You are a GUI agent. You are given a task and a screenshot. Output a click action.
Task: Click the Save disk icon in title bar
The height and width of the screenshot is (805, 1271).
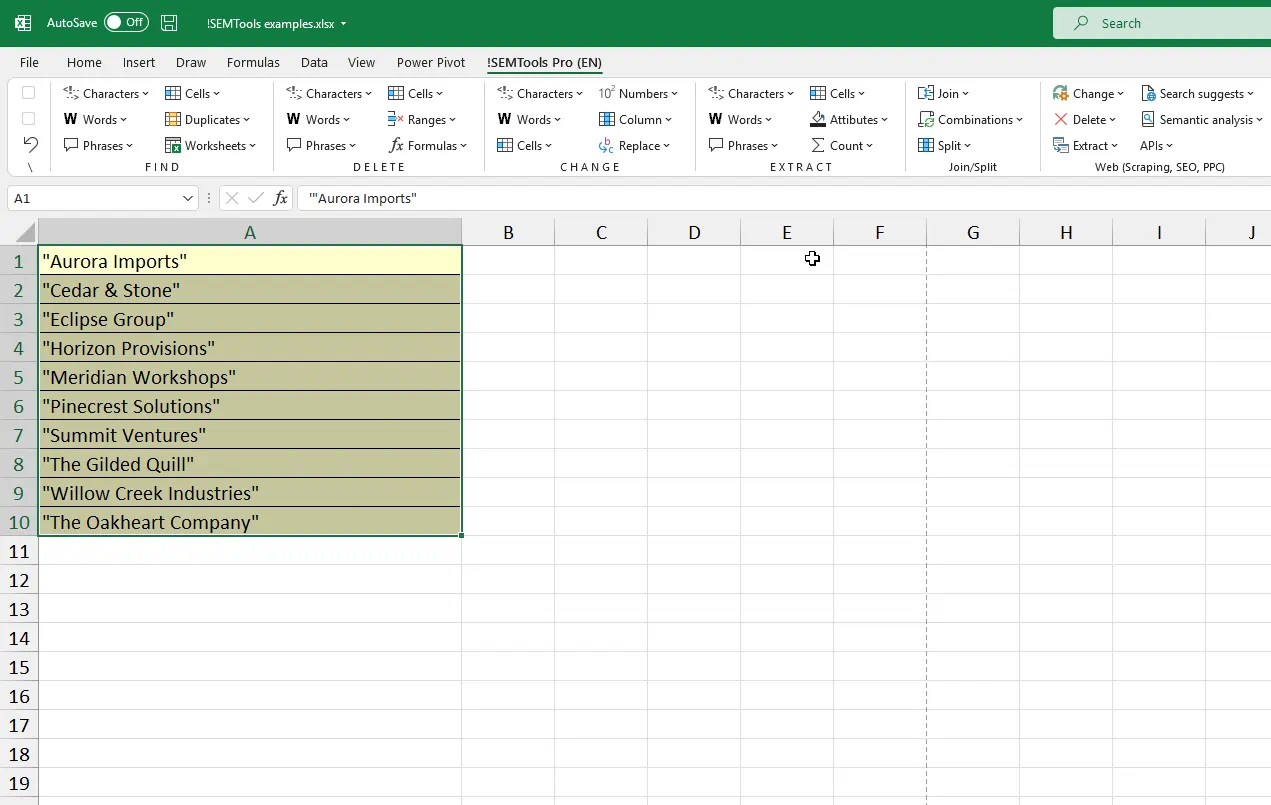point(169,22)
